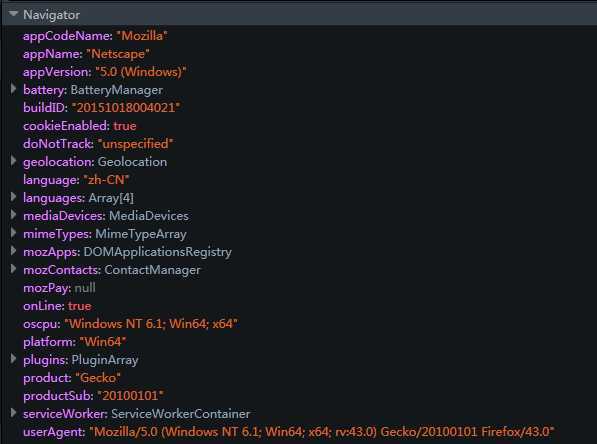Select the appVersion property name

coord(57,72)
